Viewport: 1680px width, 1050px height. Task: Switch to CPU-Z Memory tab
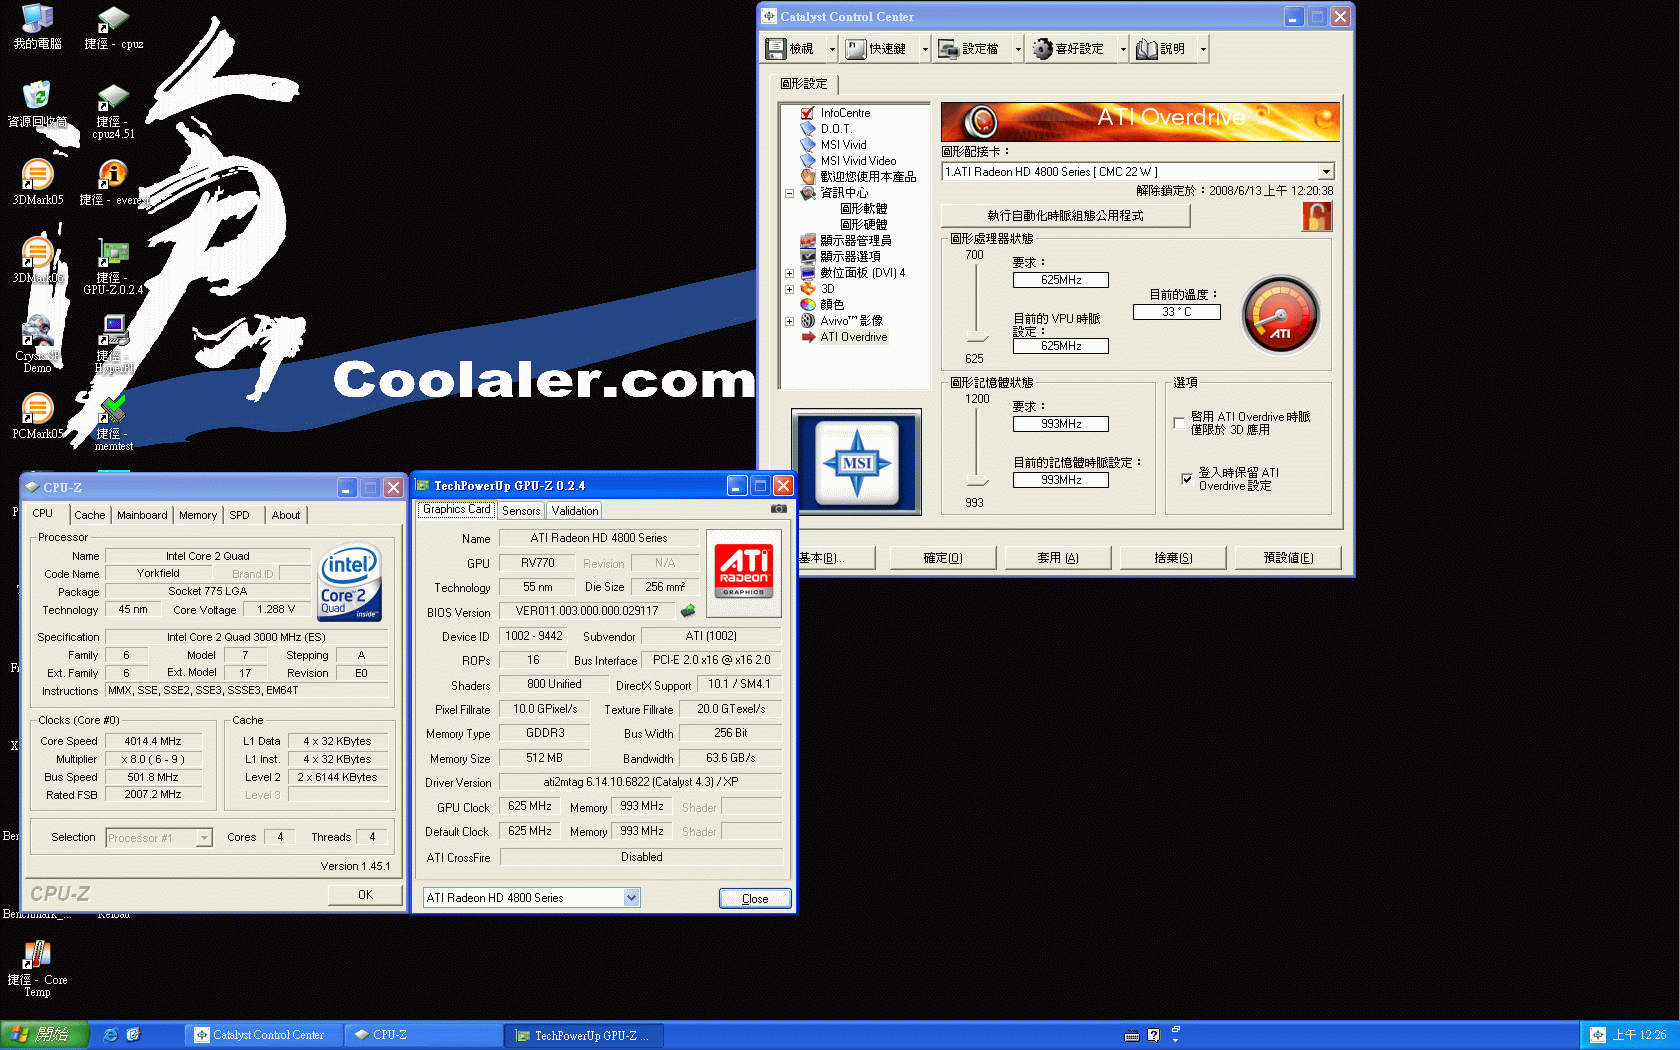(x=198, y=515)
